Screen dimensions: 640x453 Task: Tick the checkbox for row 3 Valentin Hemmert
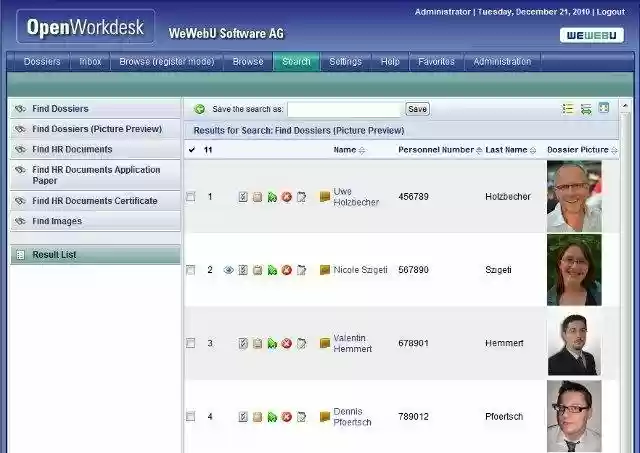(191, 343)
